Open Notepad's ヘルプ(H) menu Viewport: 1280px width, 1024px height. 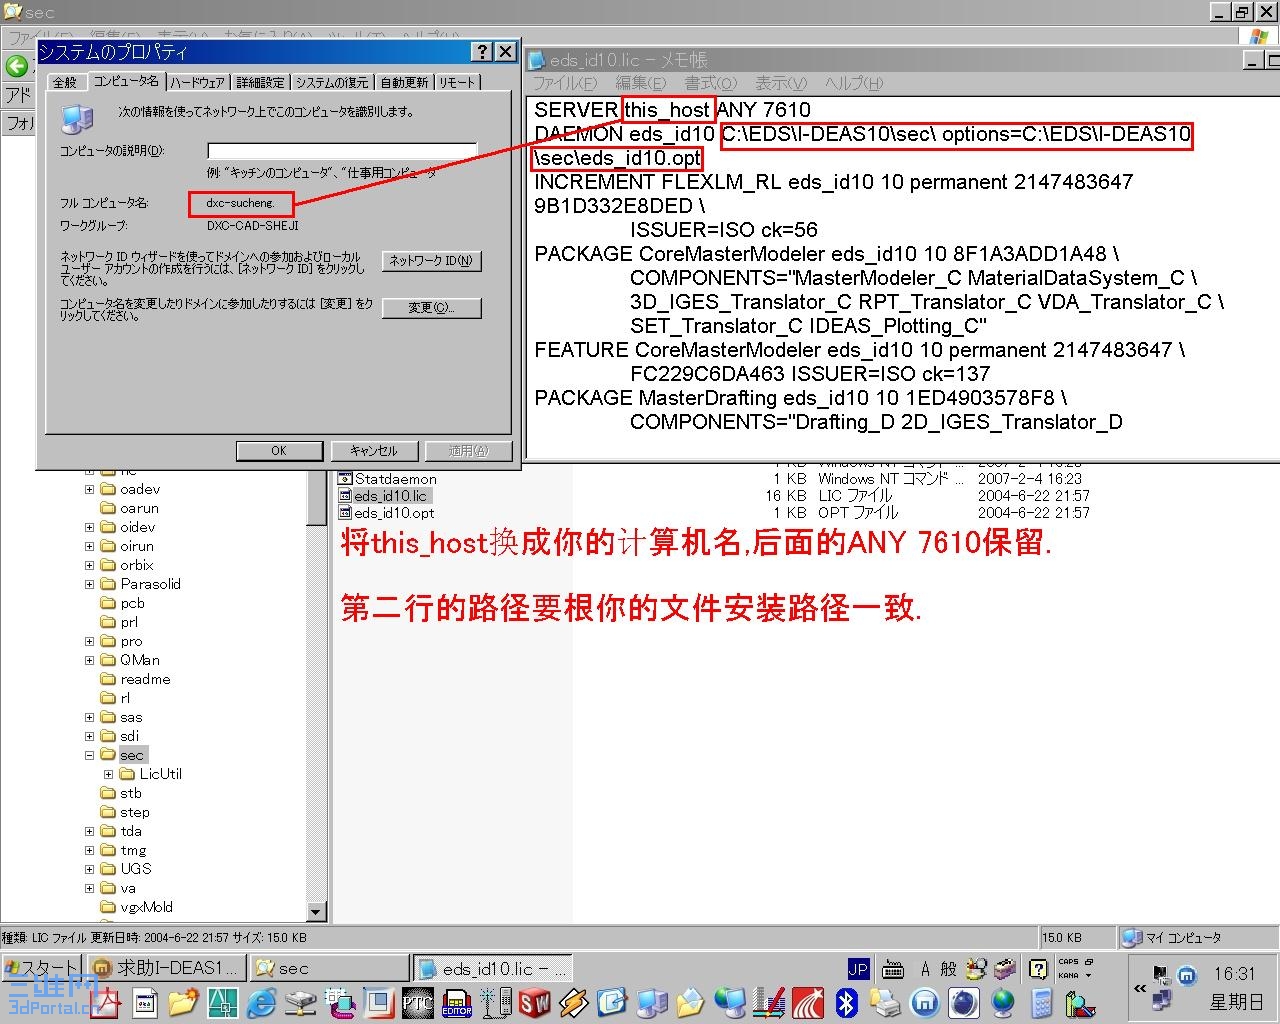854,83
